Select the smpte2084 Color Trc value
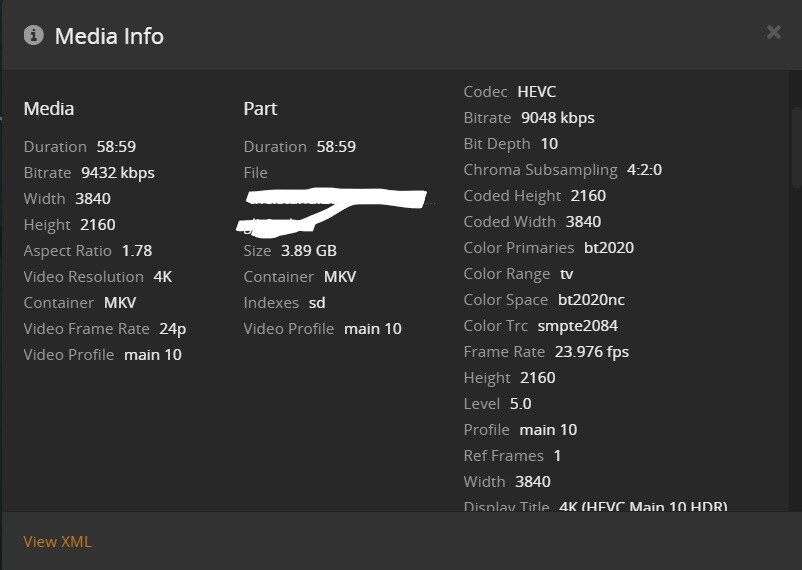The image size is (802, 570). coord(577,325)
